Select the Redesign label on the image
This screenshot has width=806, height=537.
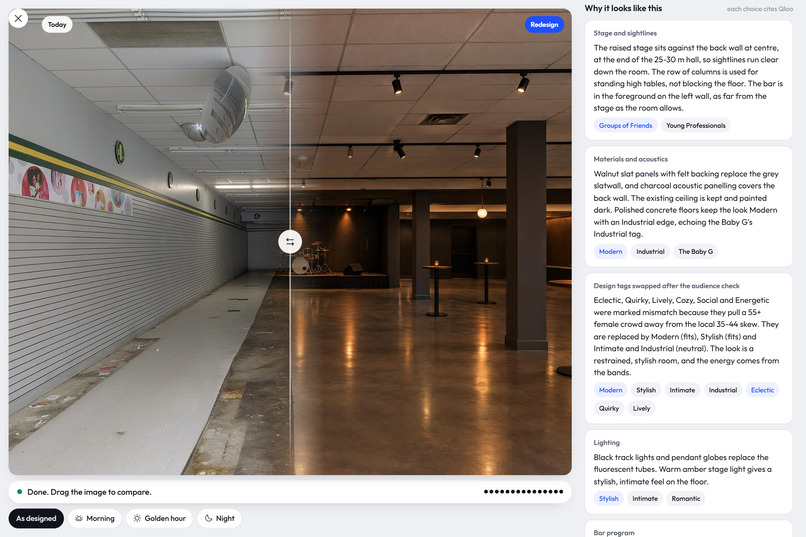(544, 24)
